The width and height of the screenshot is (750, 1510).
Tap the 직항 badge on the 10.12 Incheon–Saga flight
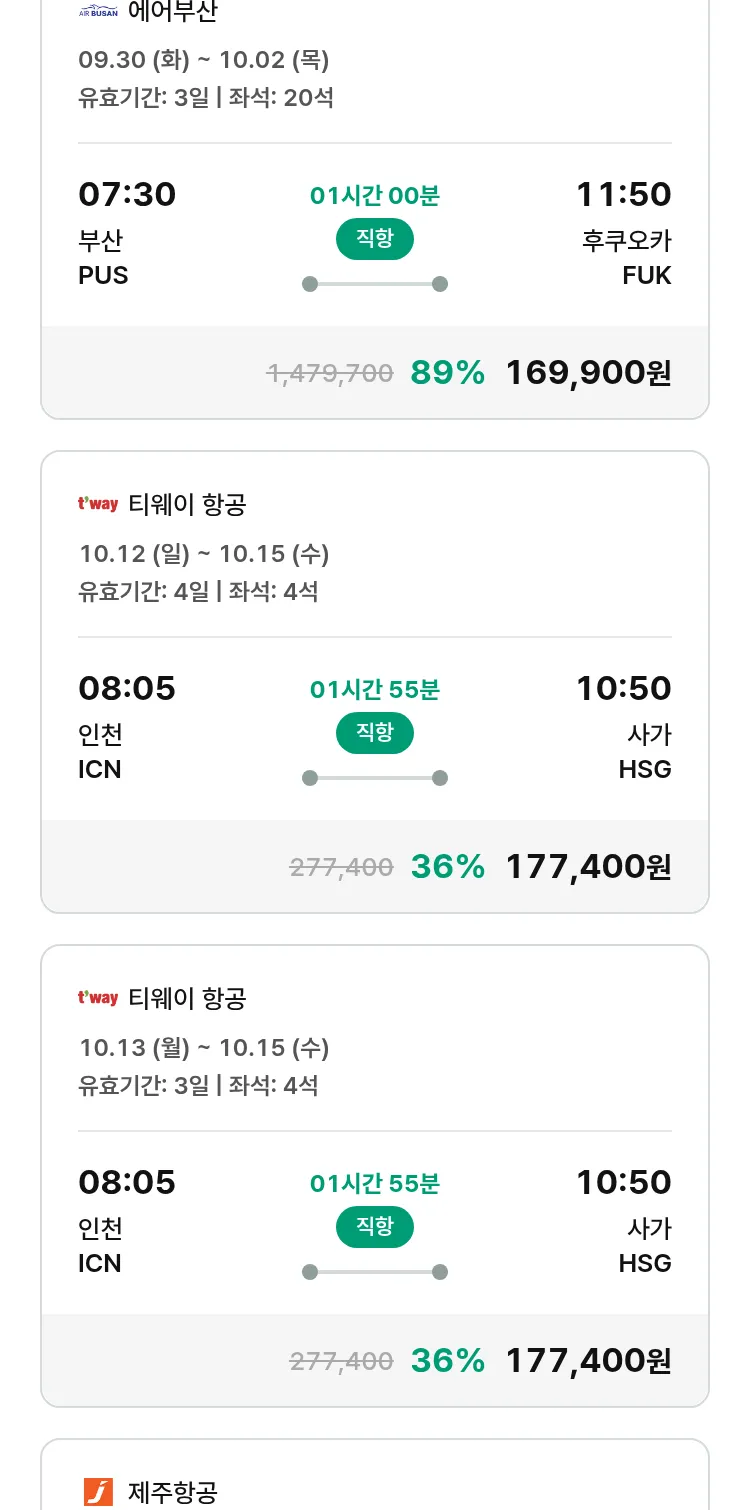point(375,733)
